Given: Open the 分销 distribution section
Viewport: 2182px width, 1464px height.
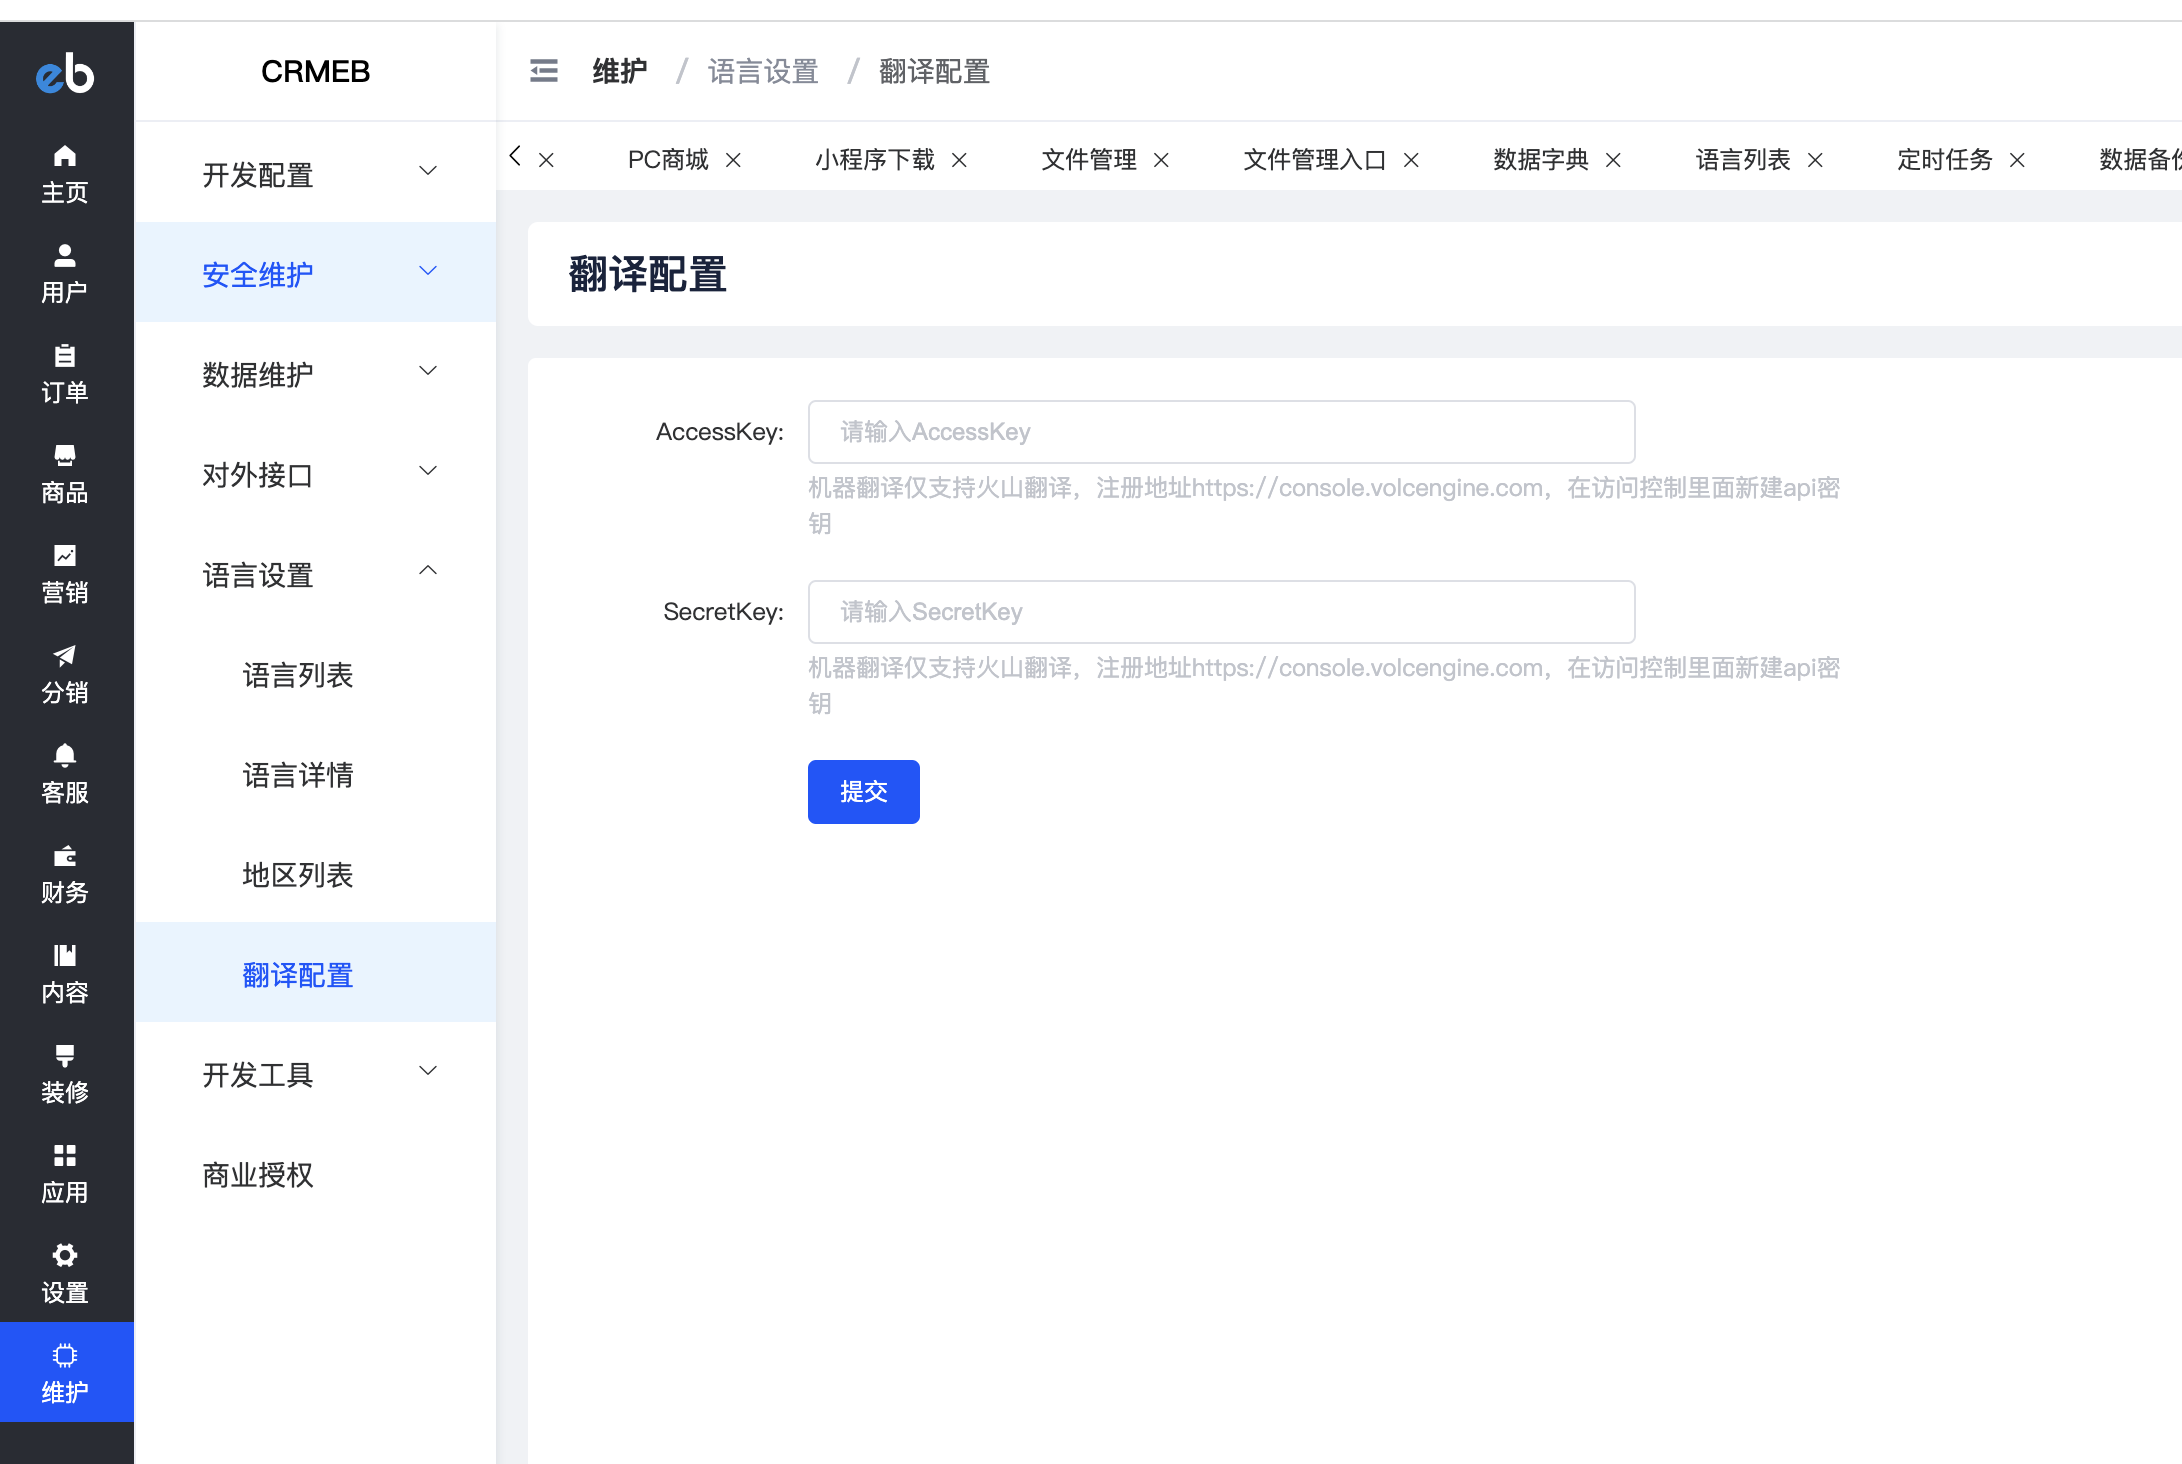Looking at the screenshot, I should point(65,674).
